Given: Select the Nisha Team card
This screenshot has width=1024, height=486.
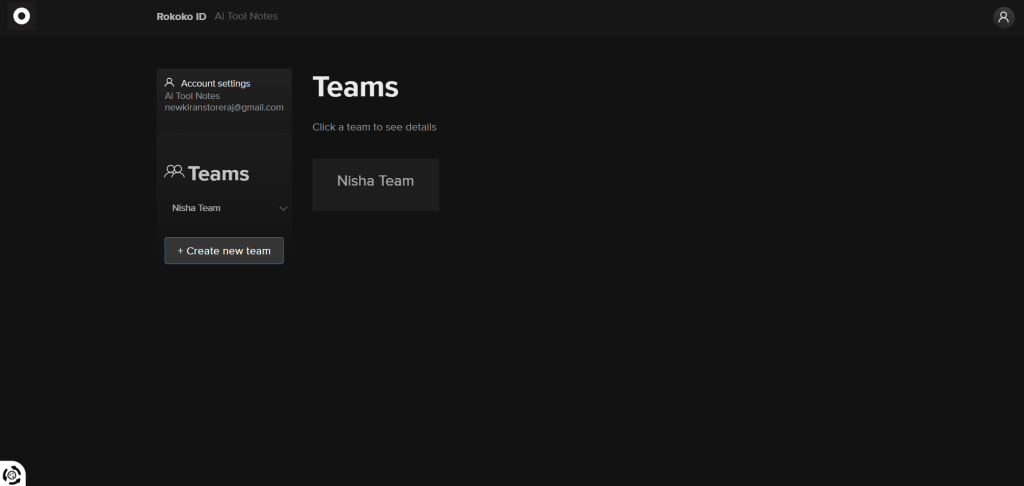Looking at the screenshot, I should coord(375,184).
